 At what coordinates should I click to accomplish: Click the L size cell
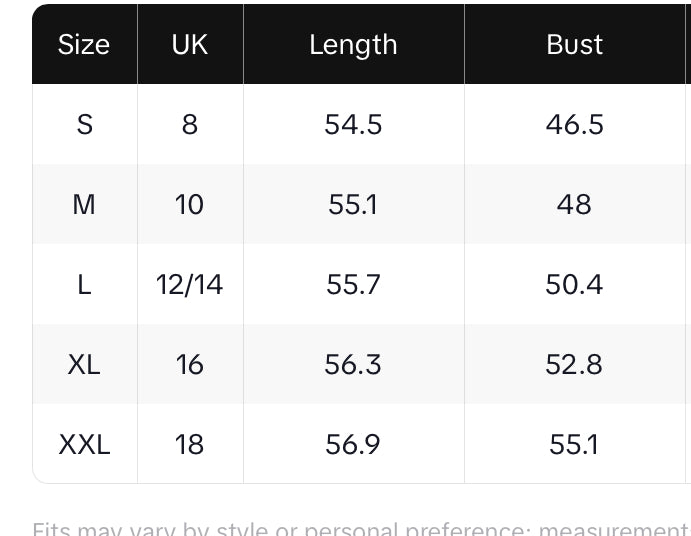[84, 285]
